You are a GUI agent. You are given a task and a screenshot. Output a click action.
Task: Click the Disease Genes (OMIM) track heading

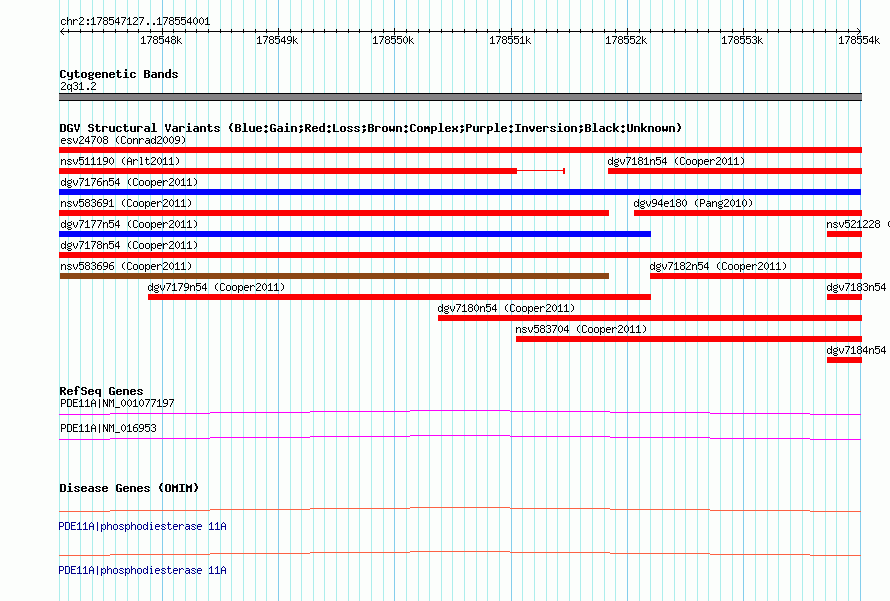129,488
